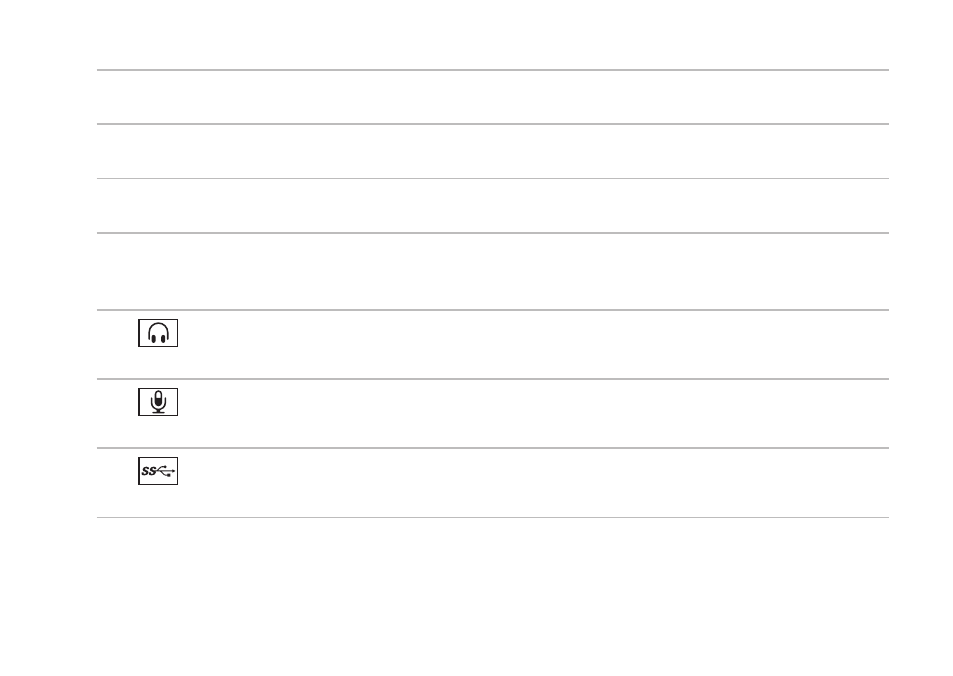Viewport: 953px width, 676px height.
Task: Click the divider between first and second empty rows
Action: (493, 124)
